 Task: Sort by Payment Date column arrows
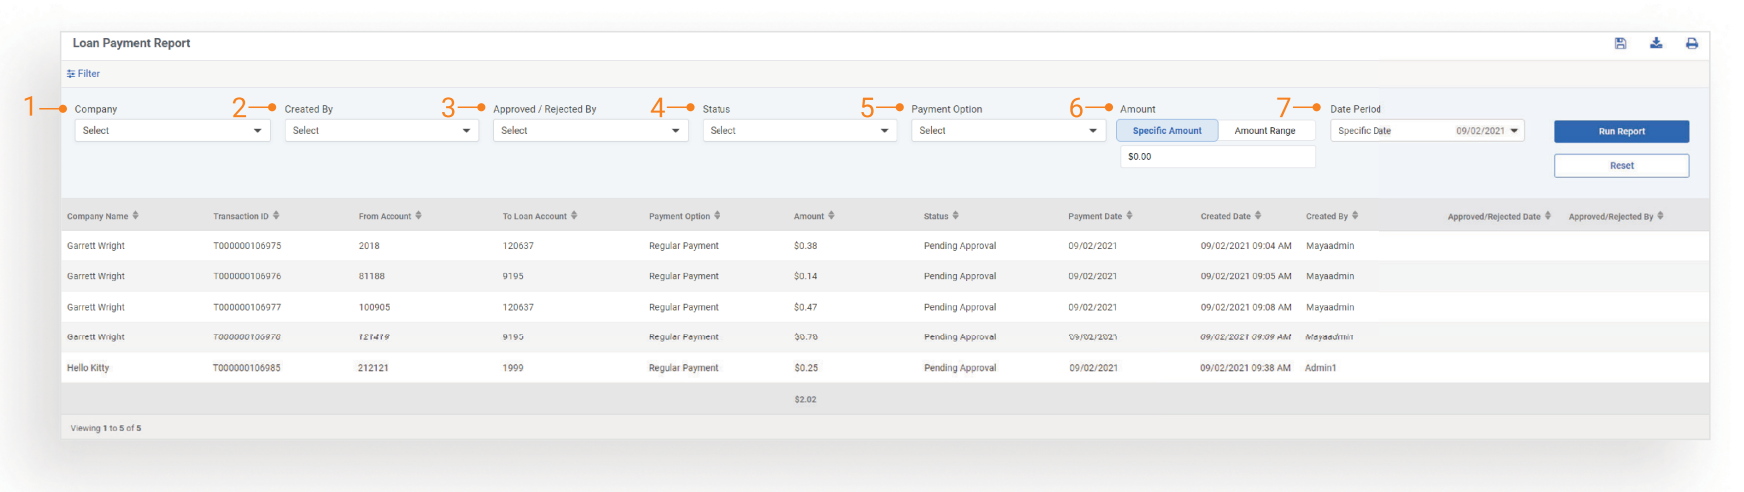[x=1130, y=216]
